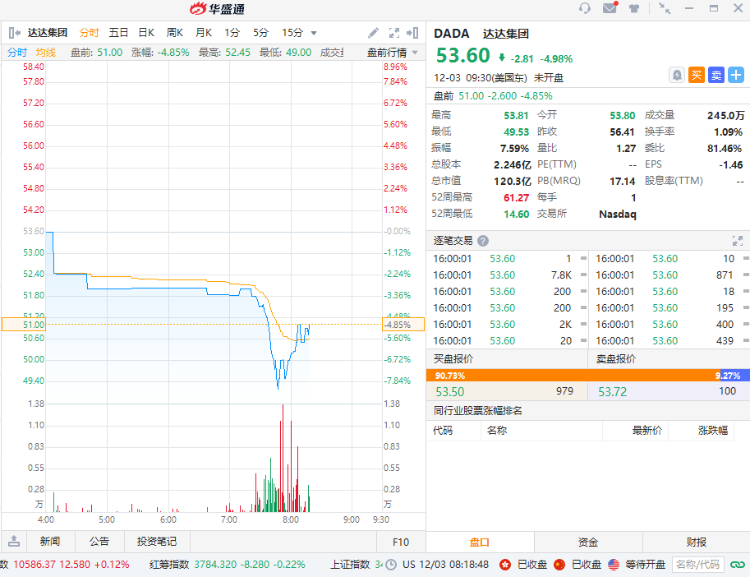Open the 新闻 tab
This screenshot has width=750, height=577.
click(50, 541)
